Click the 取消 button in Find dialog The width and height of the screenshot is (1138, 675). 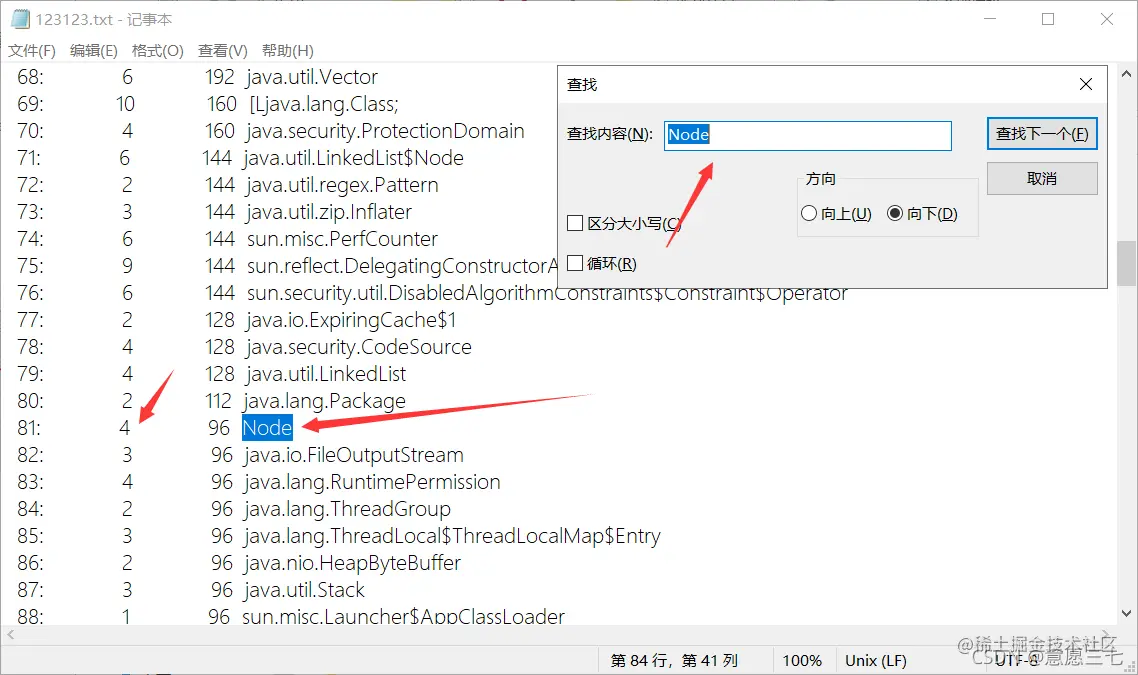[x=1041, y=179]
